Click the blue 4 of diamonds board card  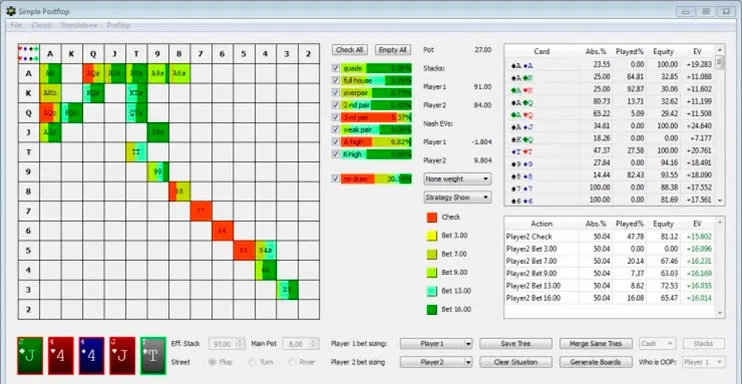(91, 356)
